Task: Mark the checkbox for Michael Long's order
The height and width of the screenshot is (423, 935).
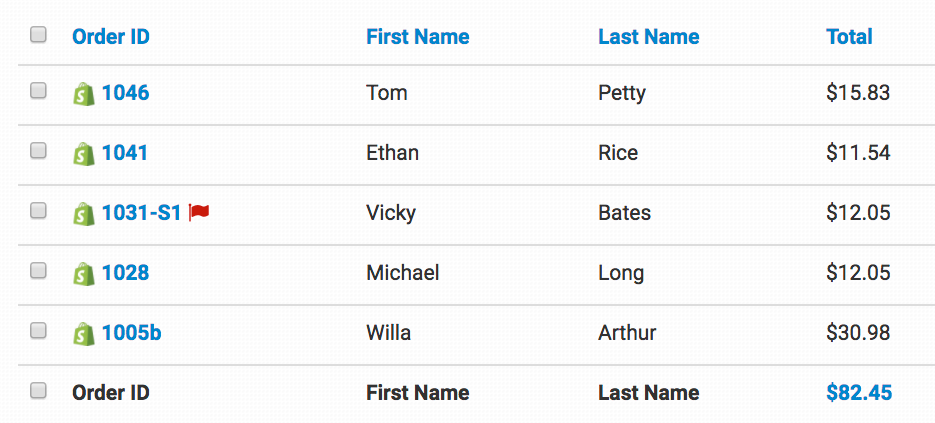Action: coord(38,271)
